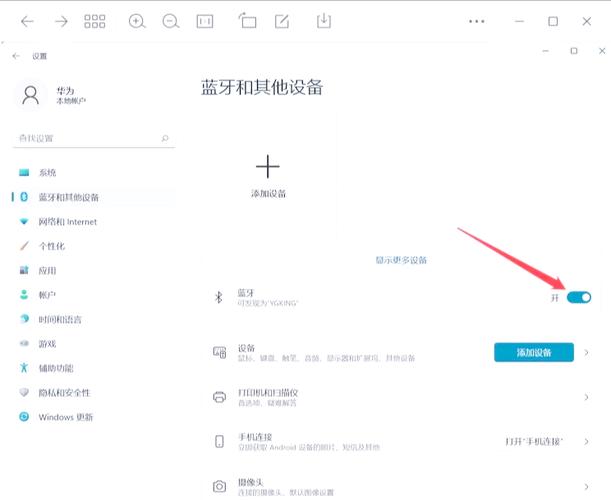Open 辅助功能 settings category
The image size is (611, 500).
tap(94, 368)
